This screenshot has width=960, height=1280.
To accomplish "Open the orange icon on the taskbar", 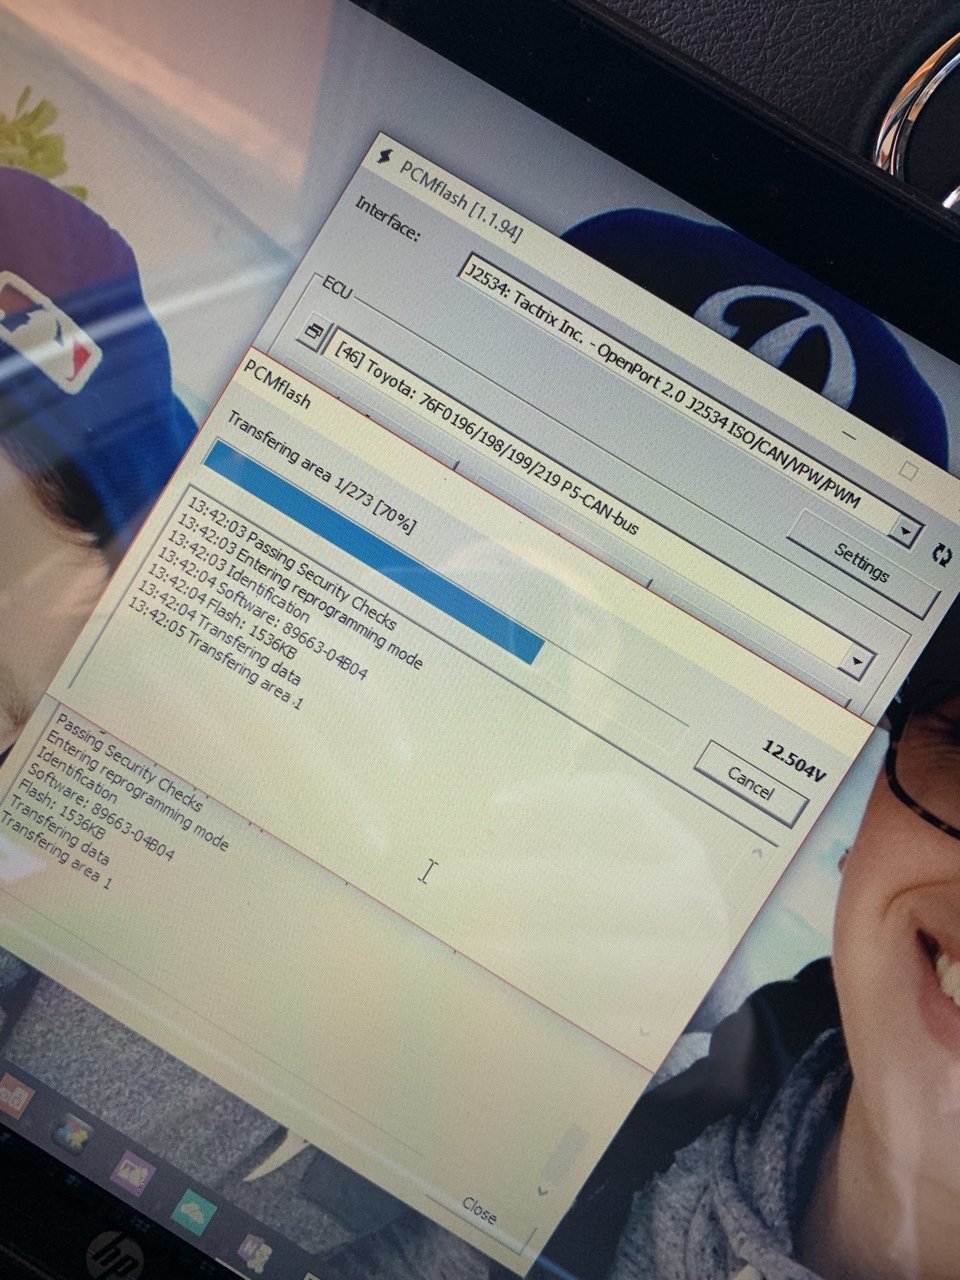I will point(14,1099).
